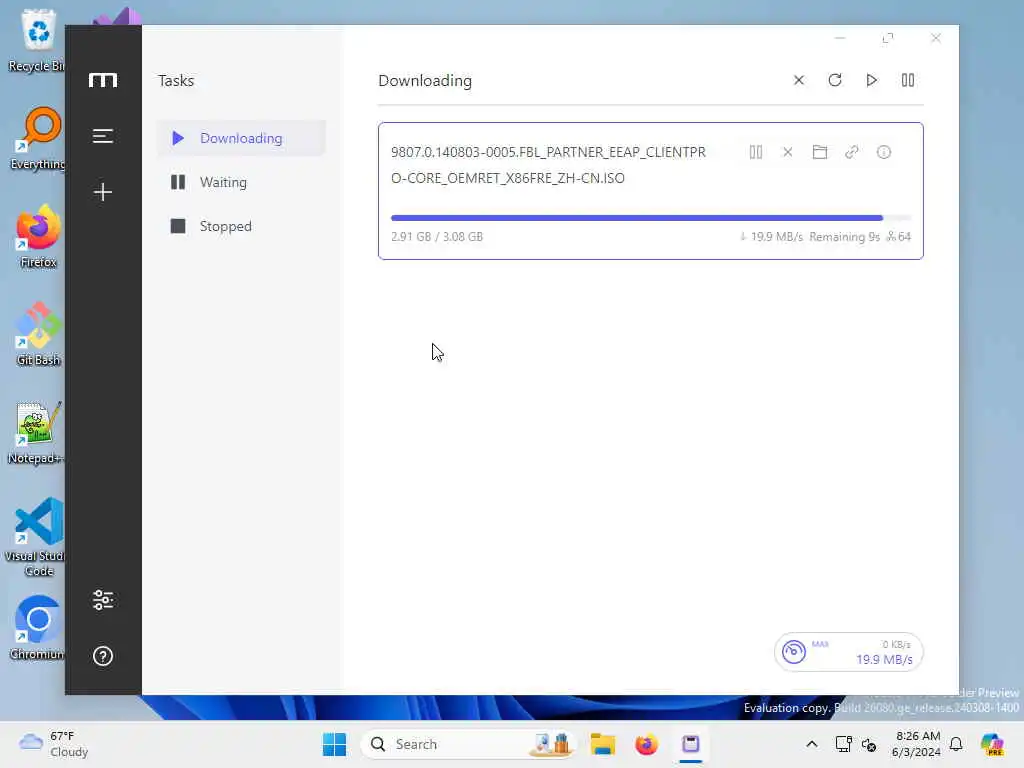1024x768 pixels.
Task: Switch to the Stopped tasks tab
Action: (x=241, y=226)
